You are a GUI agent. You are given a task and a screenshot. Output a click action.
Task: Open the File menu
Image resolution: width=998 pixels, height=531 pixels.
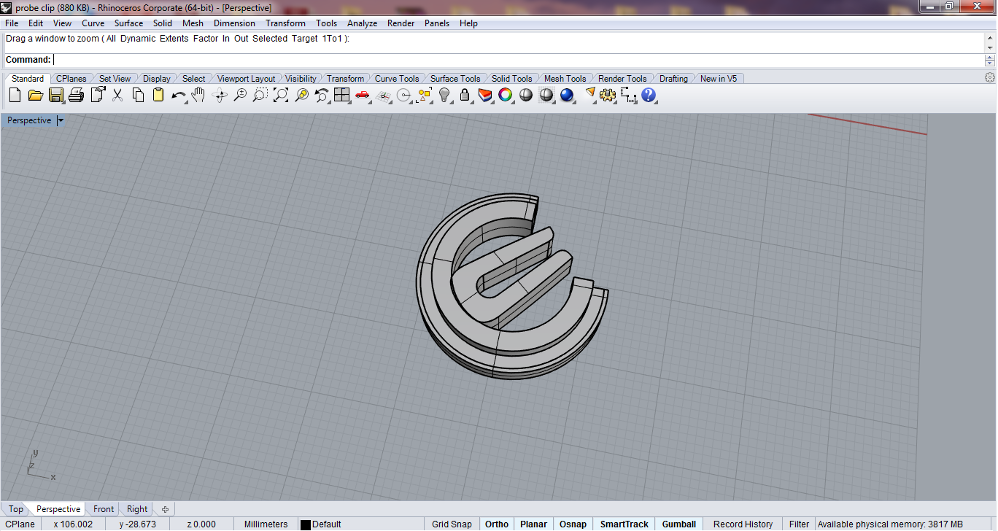click(11, 23)
